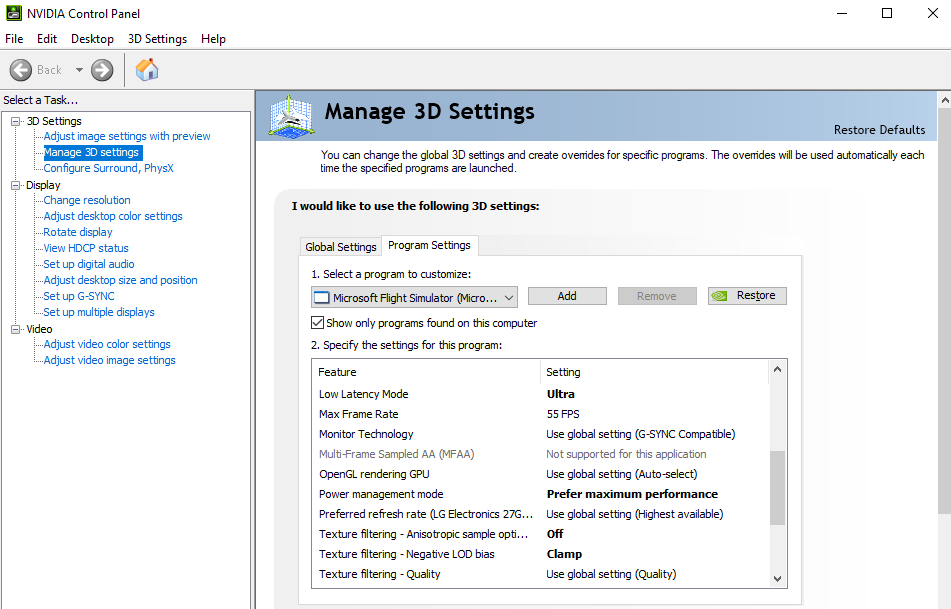Open 'Set up G-SYNC' task
Screen dimensions: 951x609
click(x=77, y=295)
